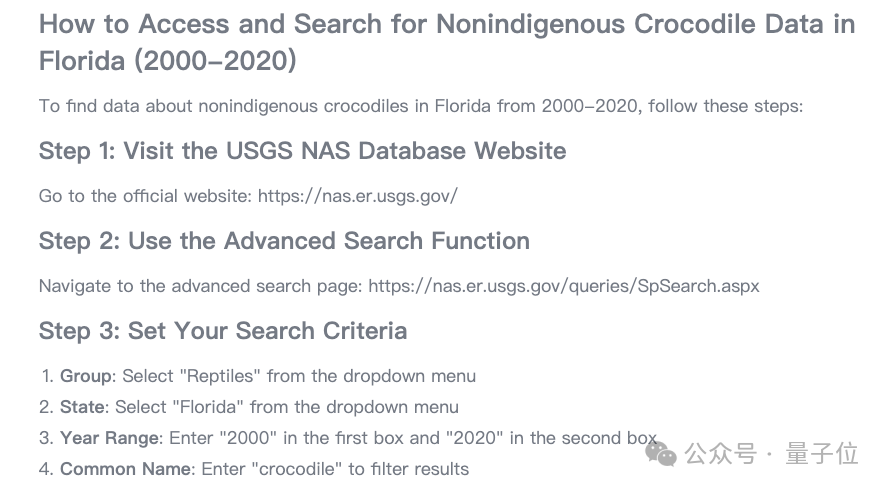
Task: Select the main title heading about Nonindigenous Crocodile Data
Action: (446, 42)
